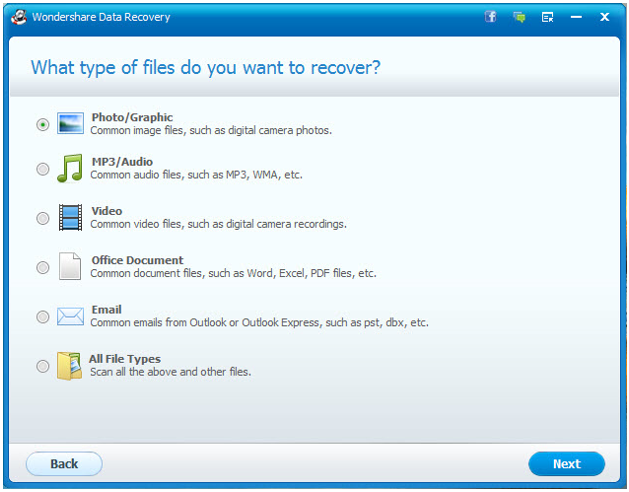Open the green chat feedback icon
The image size is (629, 492).
[519, 17]
